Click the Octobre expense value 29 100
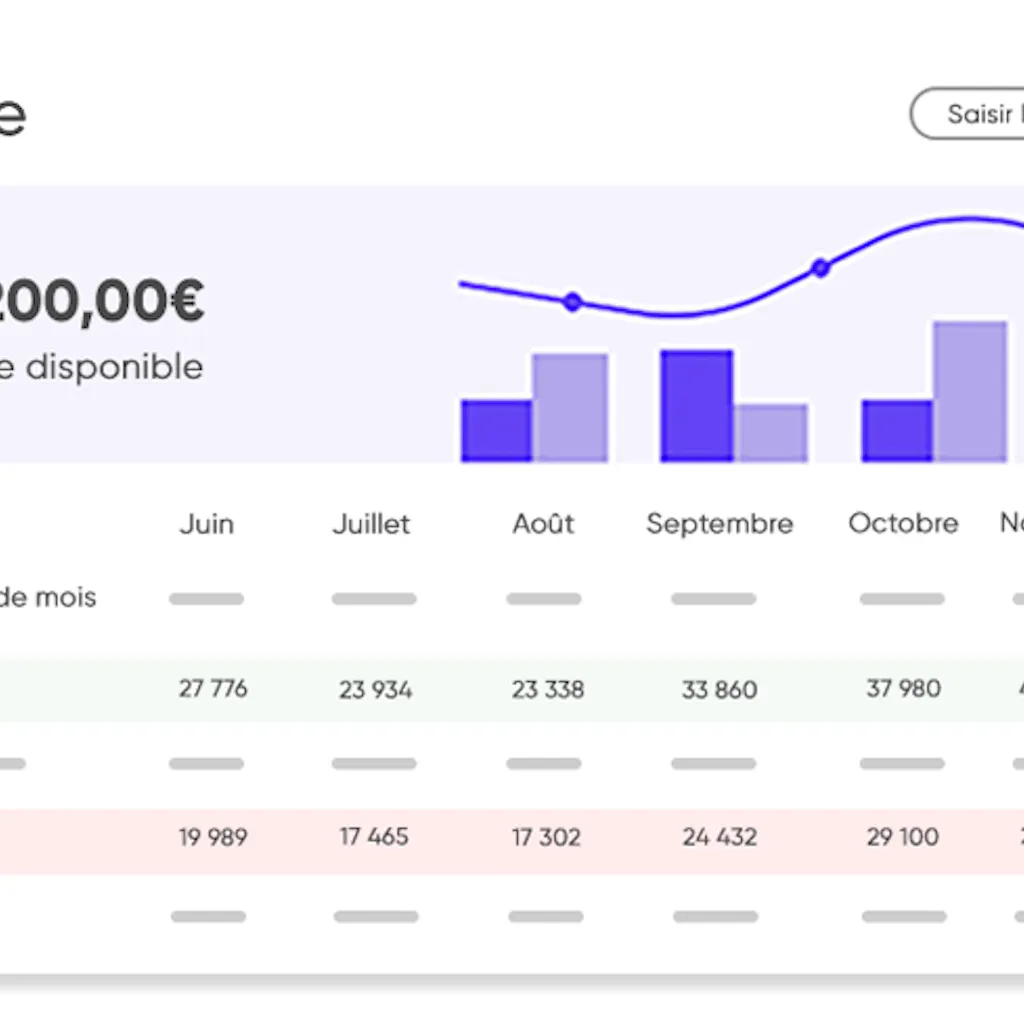Image resolution: width=1024 pixels, height=1024 pixels. 903,837
